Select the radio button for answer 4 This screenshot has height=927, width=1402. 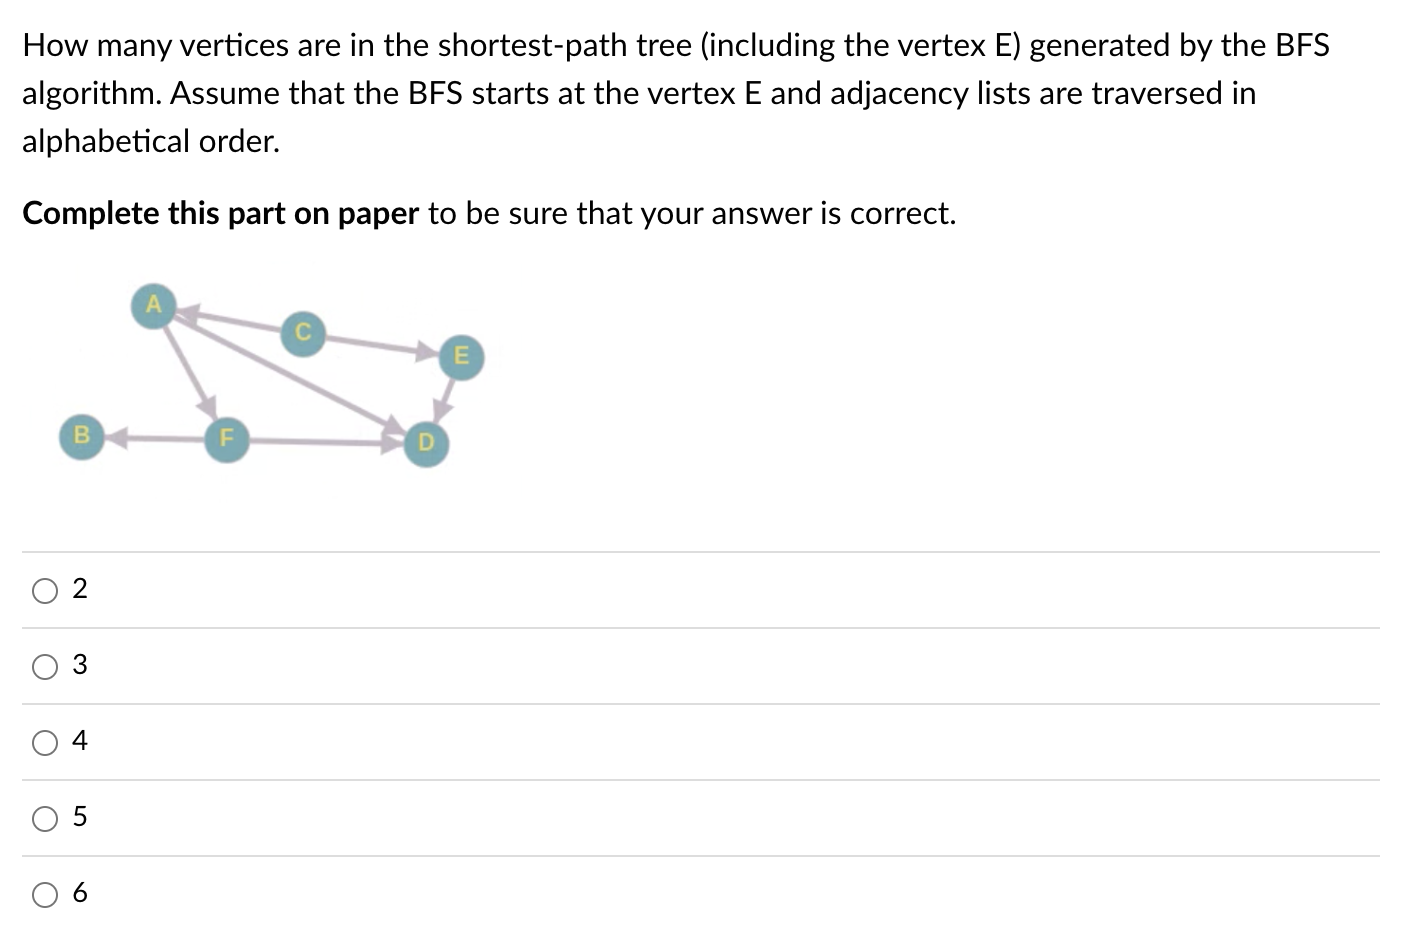(44, 742)
